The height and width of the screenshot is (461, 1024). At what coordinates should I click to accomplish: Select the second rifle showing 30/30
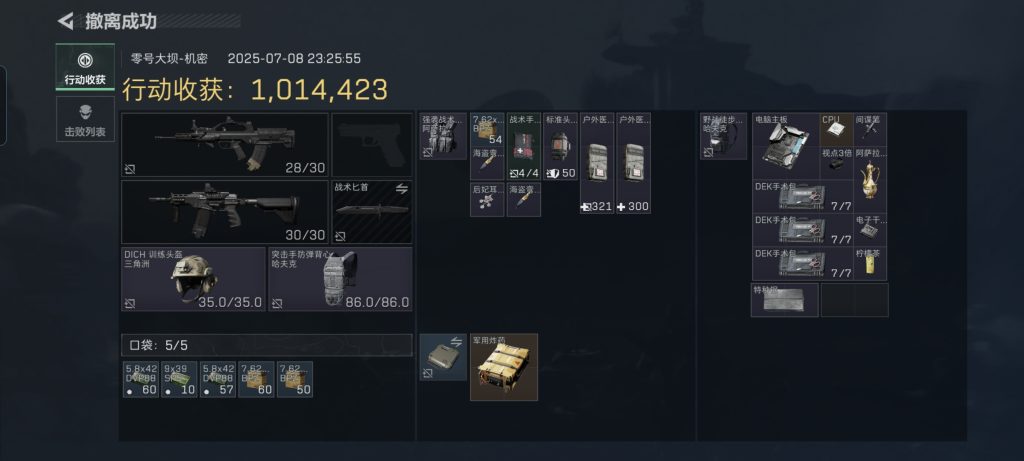pyautogui.click(x=225, y=212)
